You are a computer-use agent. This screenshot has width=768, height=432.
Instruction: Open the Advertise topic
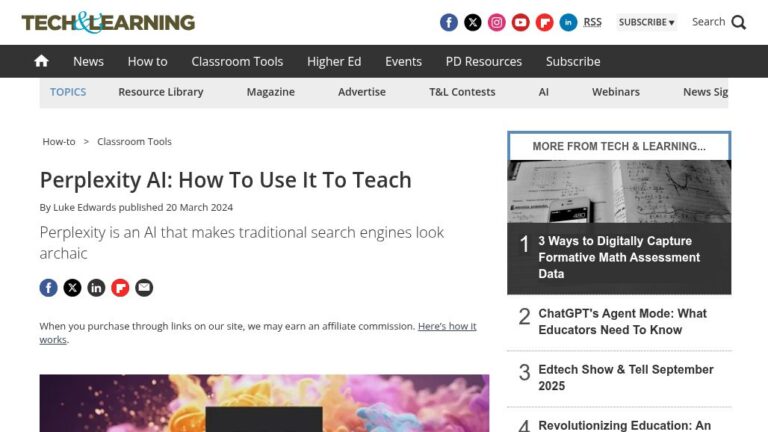(x=361, y=92)
